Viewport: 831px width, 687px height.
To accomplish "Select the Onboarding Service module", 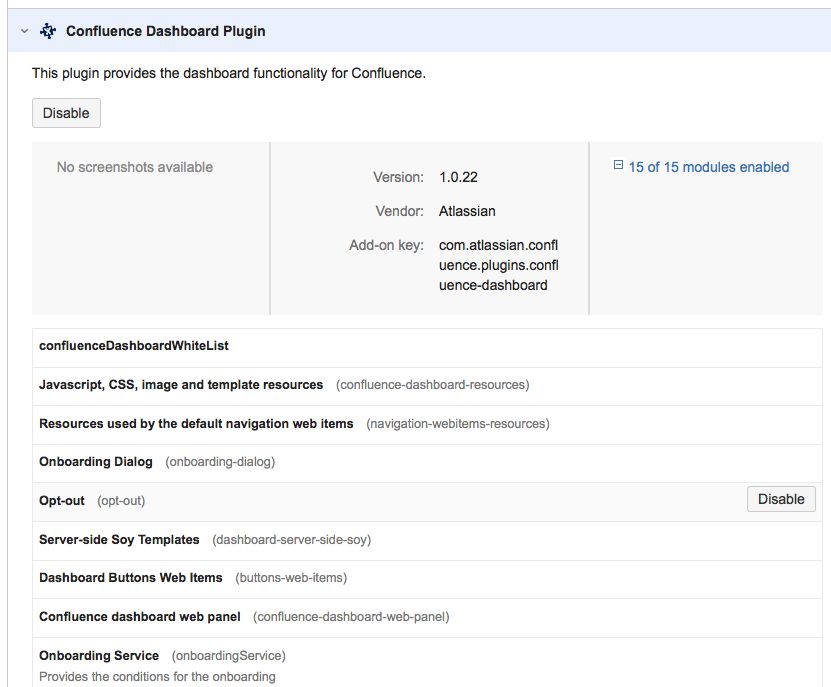I will 99,656.
